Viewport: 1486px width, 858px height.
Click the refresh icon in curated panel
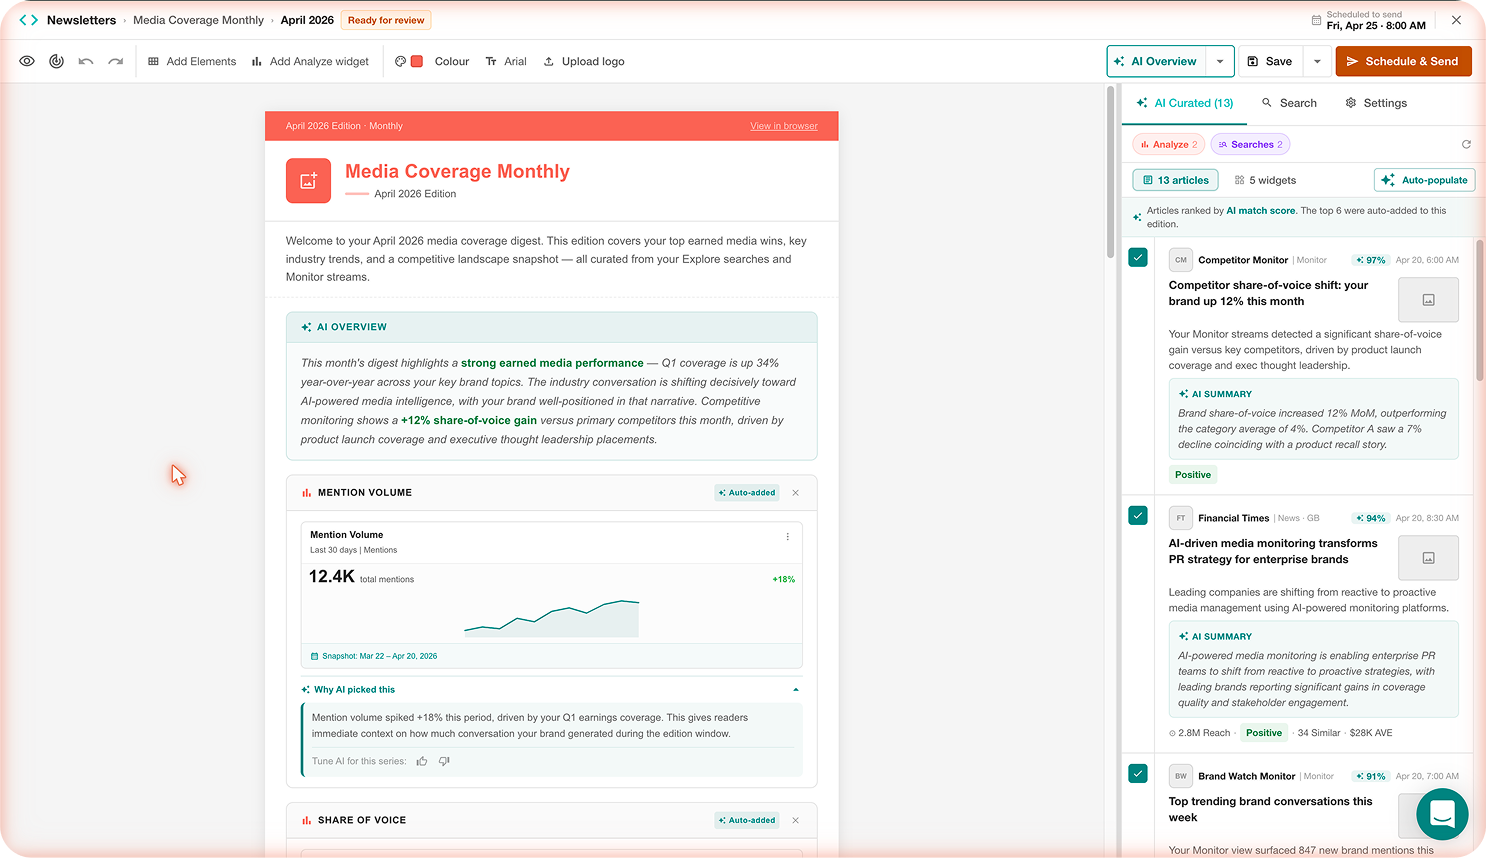tap(1466, 144)
